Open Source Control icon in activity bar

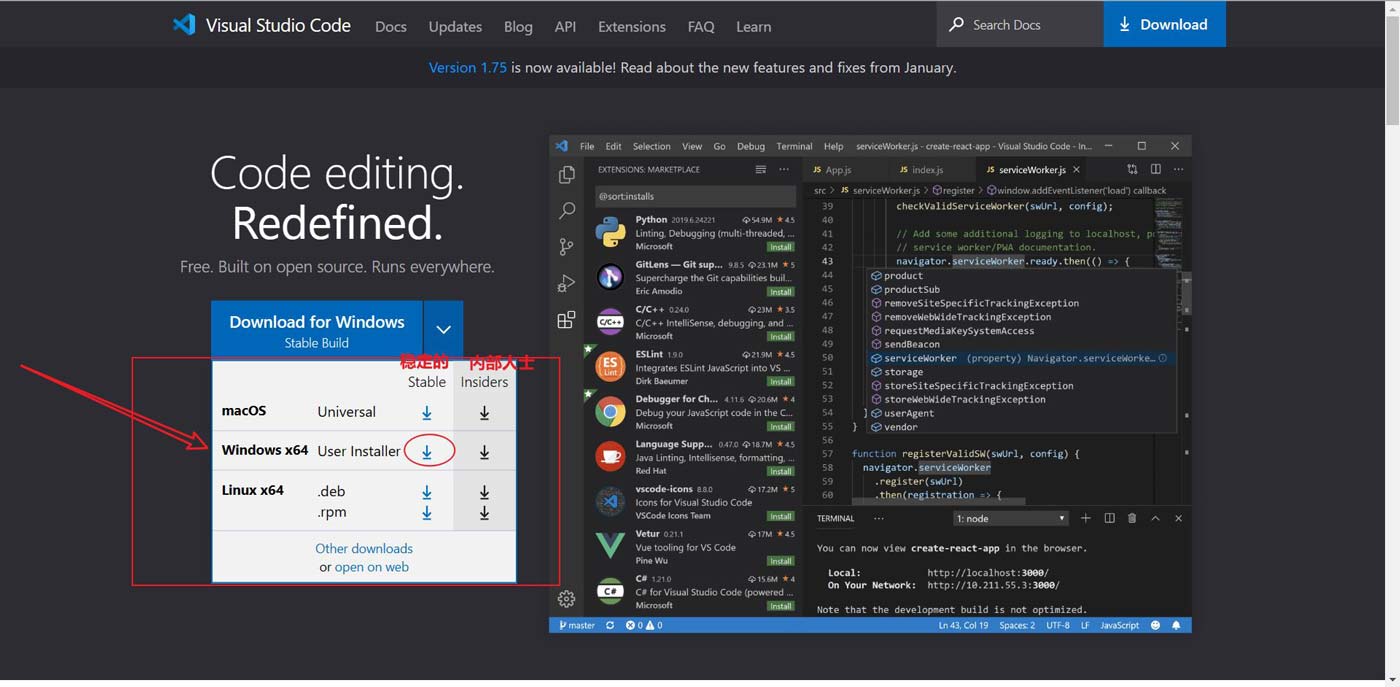pyautogui.click(x=566, y=246)
